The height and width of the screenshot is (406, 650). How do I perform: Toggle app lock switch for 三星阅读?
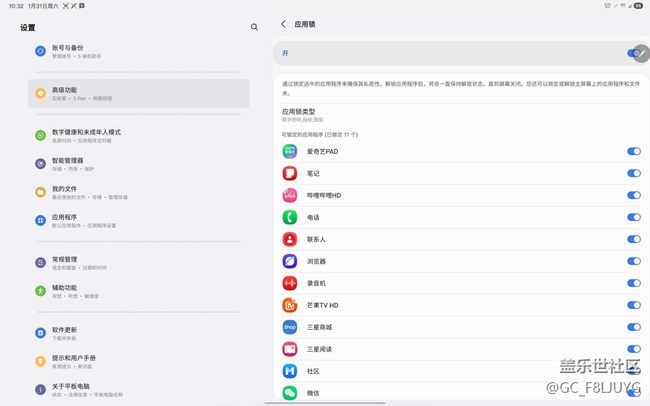(x=633, y=349)
